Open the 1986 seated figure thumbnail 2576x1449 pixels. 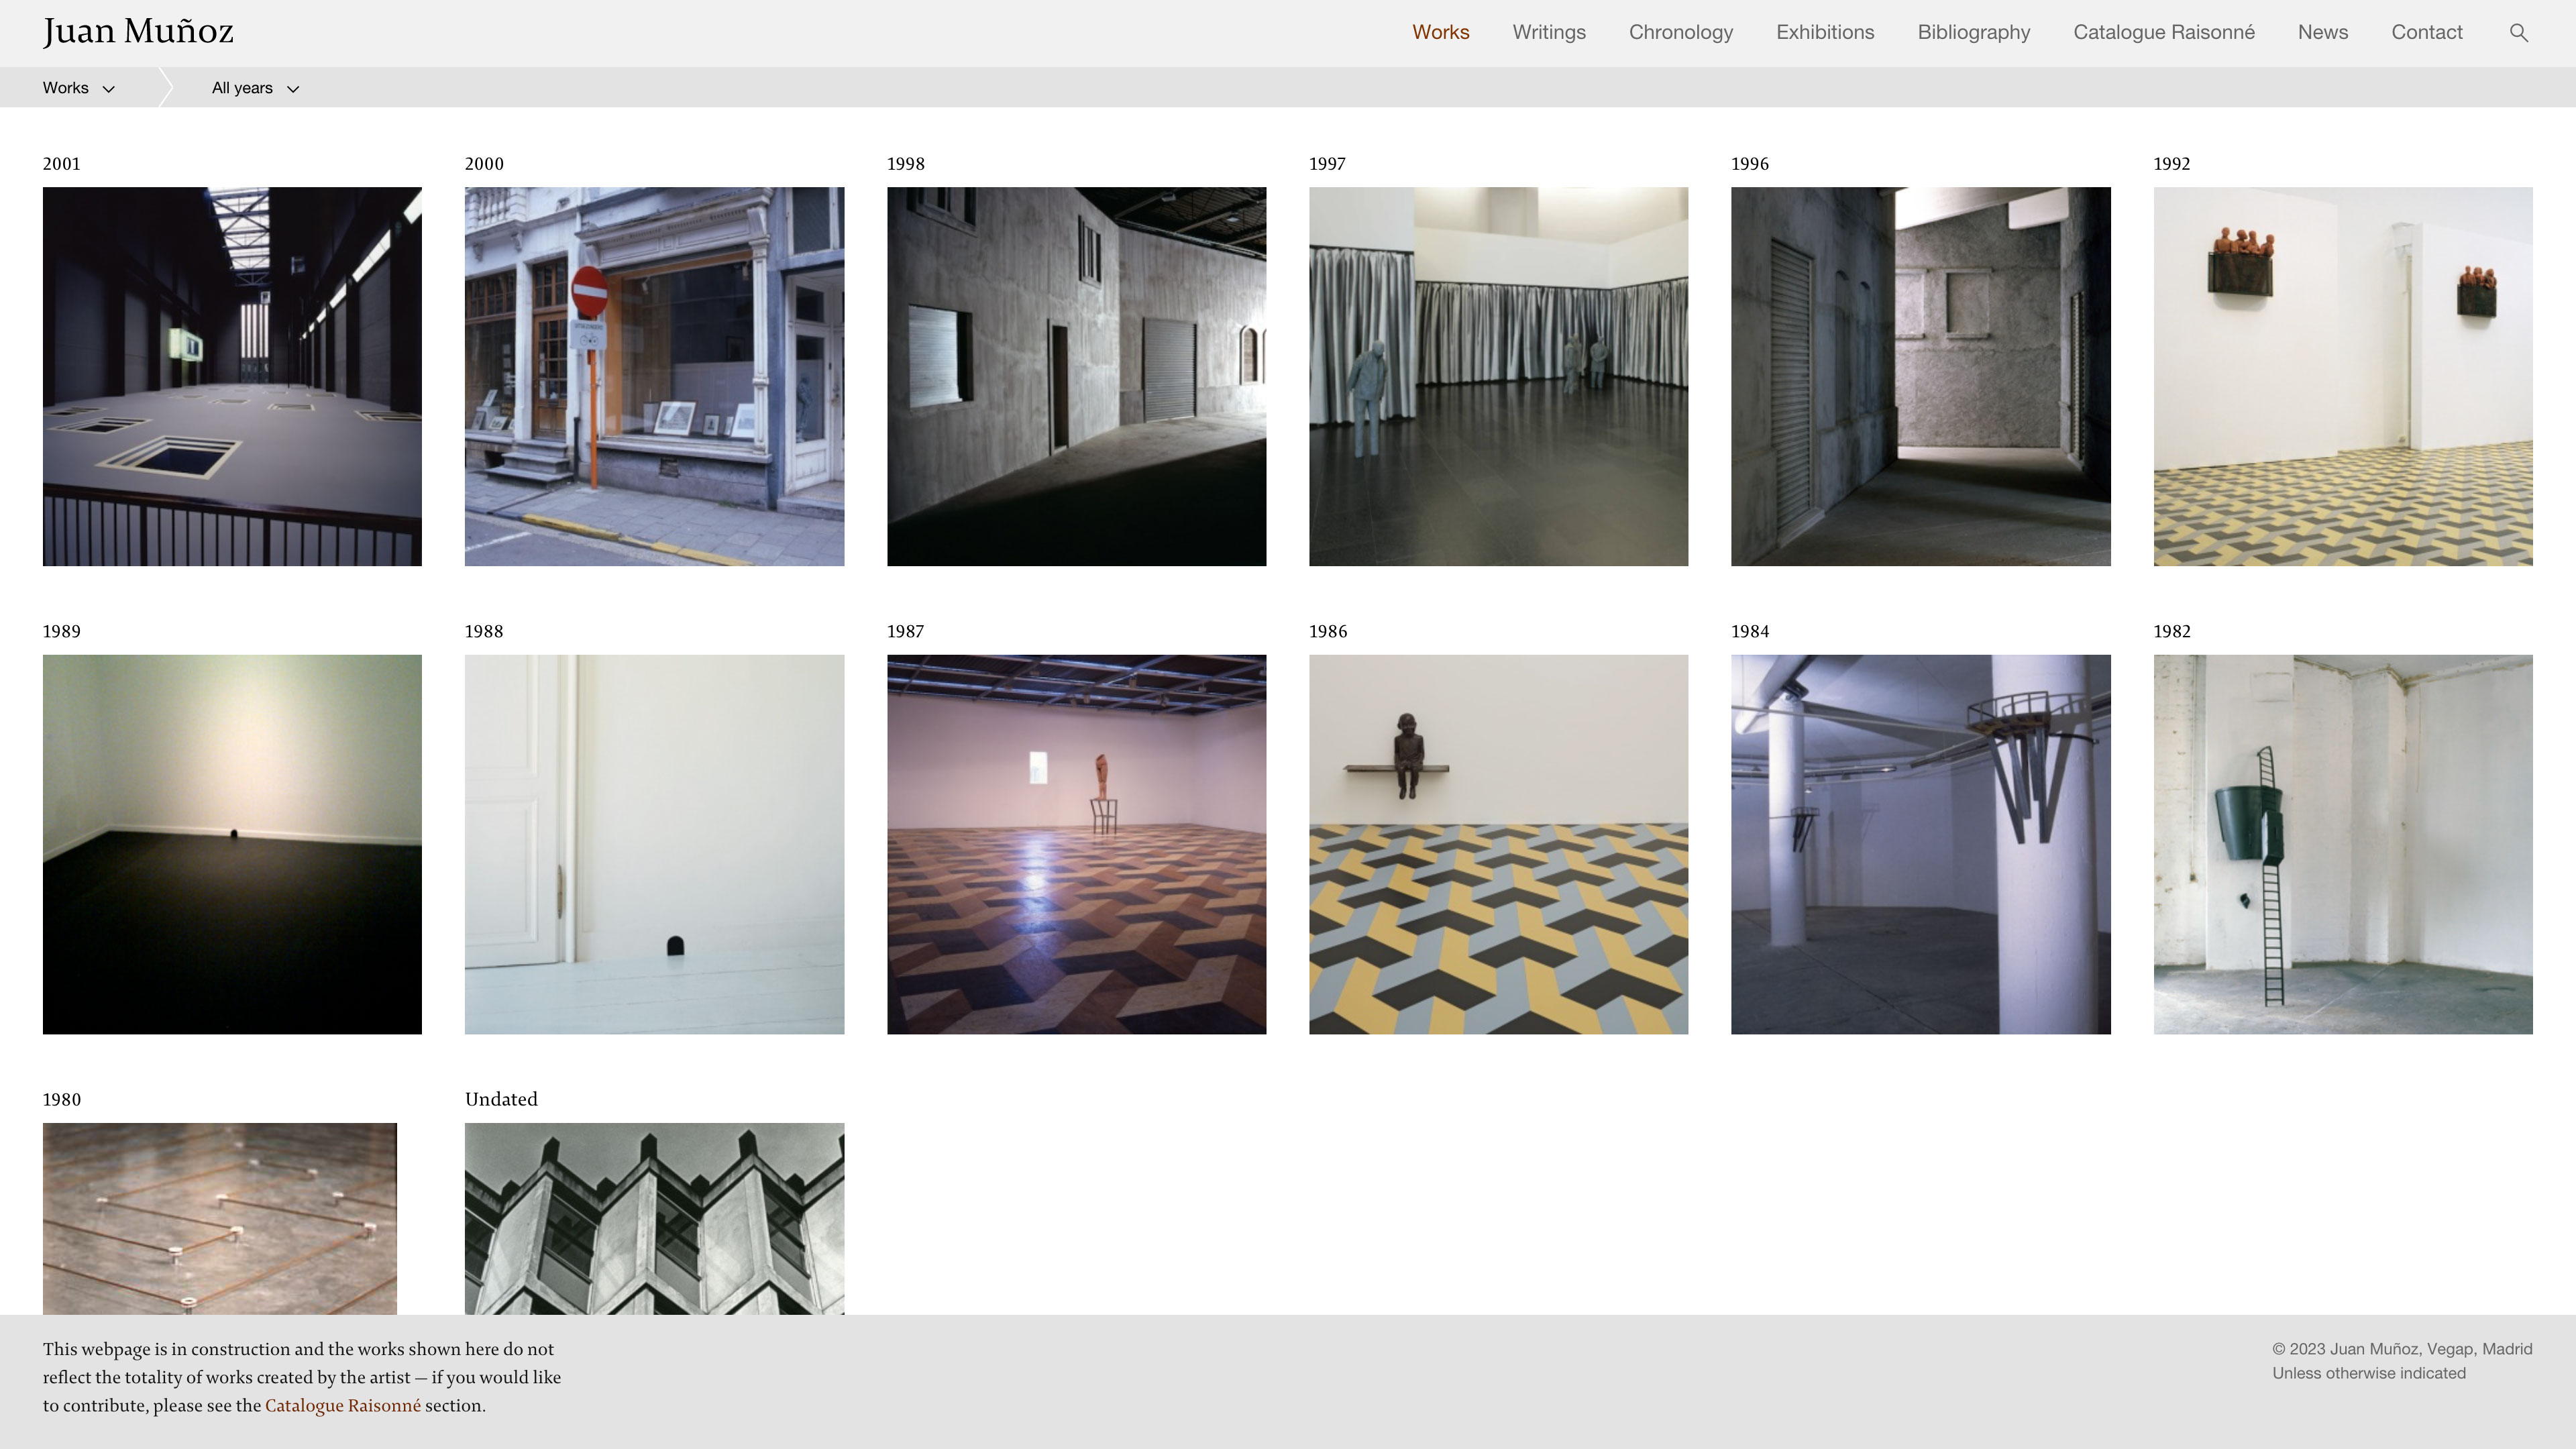click(x=1498, y=844)
